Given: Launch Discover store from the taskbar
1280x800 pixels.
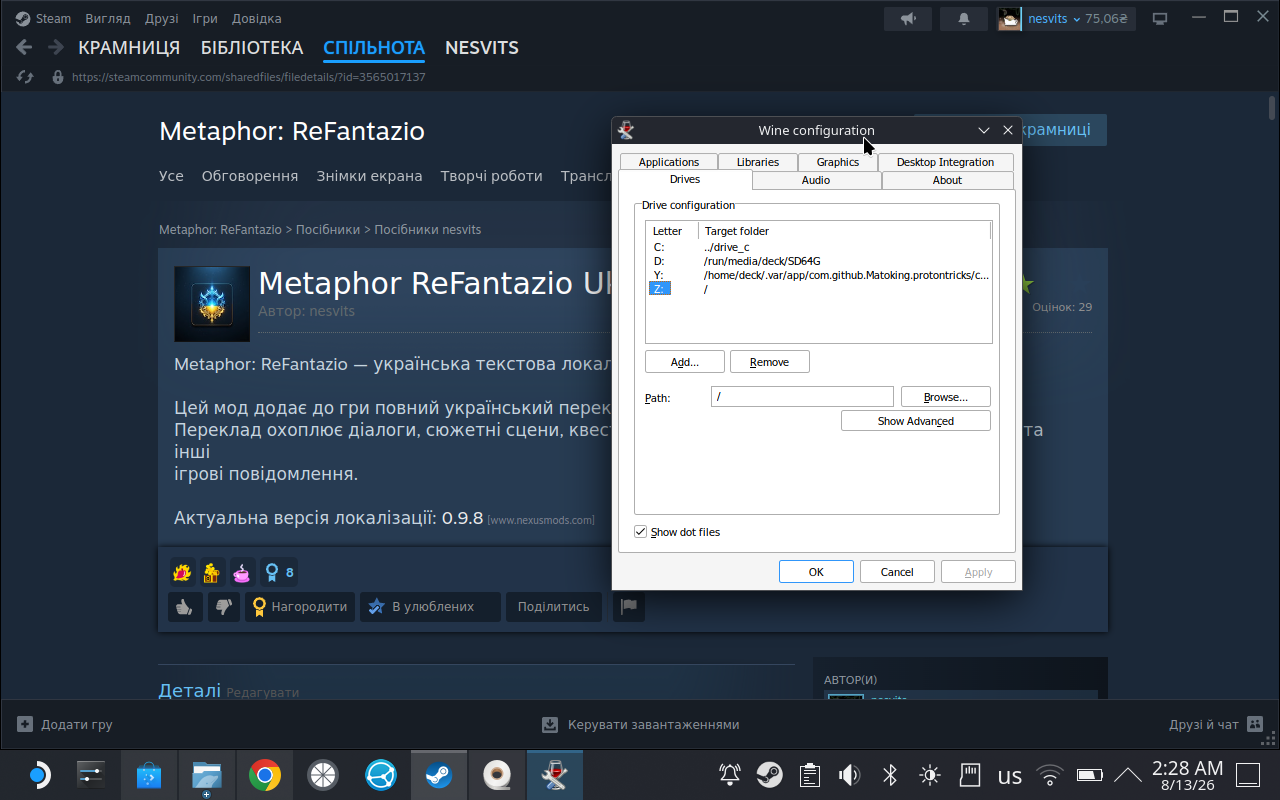Looking at the screenshot, I should 149,775.
